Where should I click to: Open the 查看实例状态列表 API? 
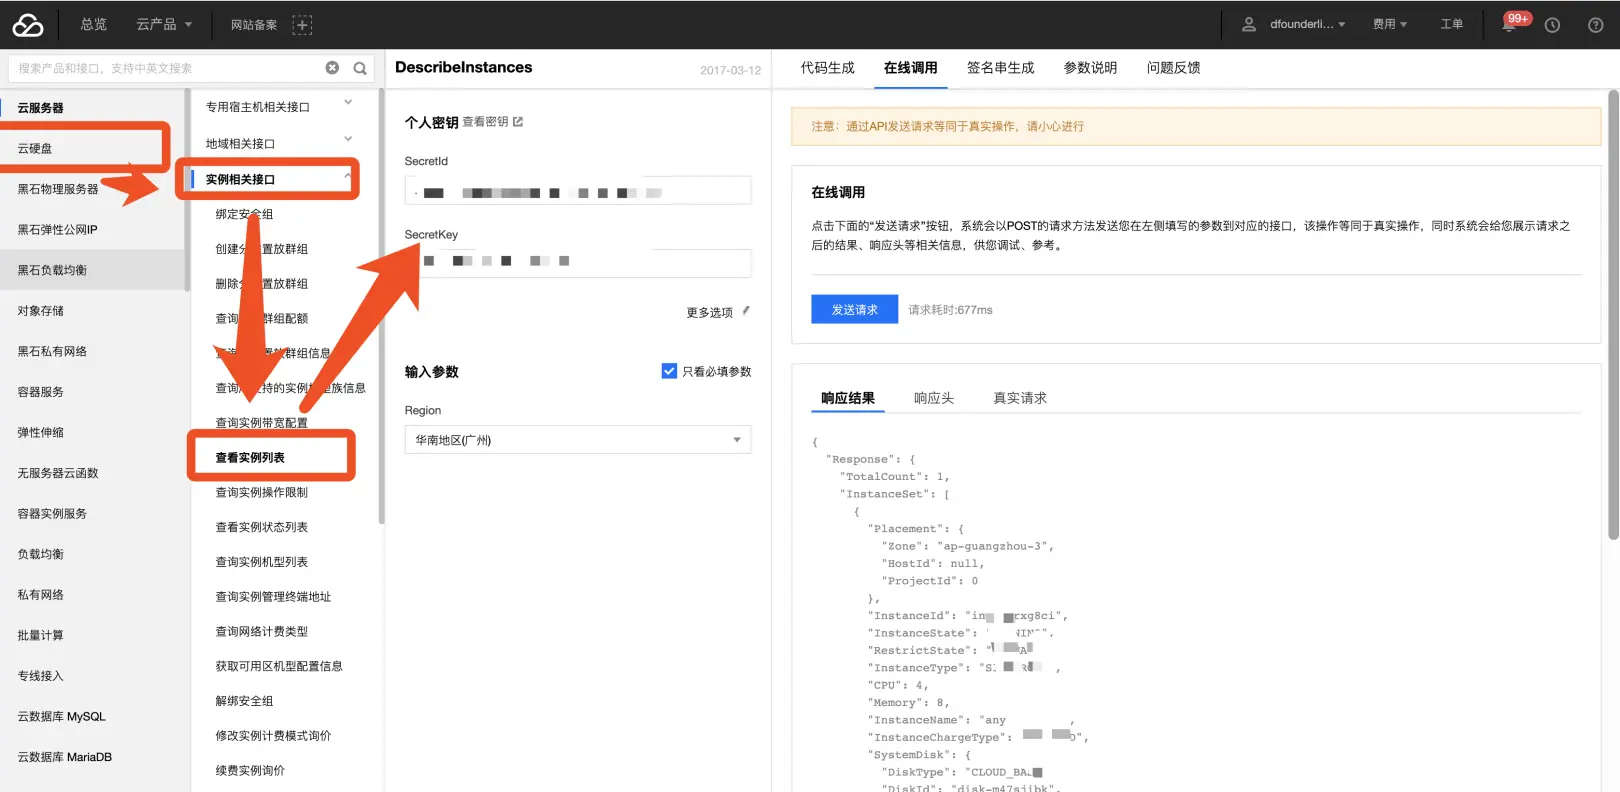click(262, 527)
